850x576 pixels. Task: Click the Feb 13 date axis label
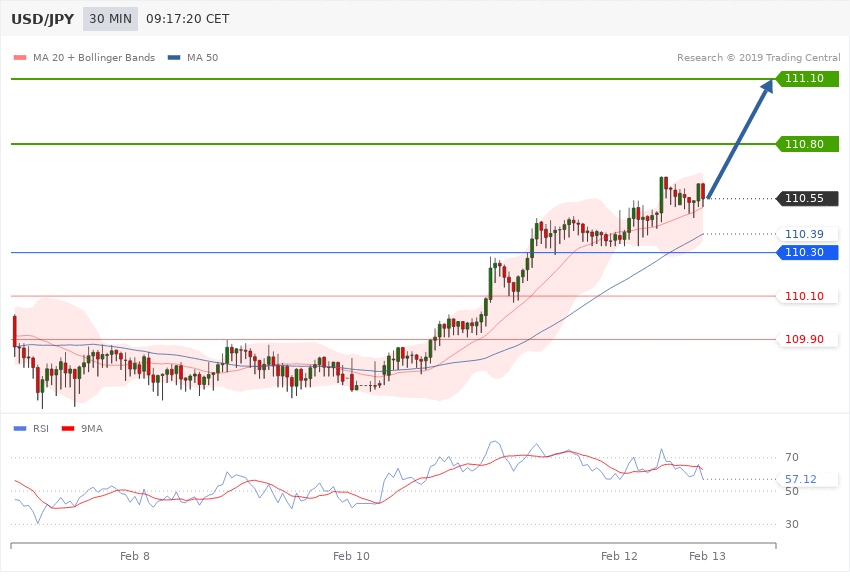click(707, 556)
